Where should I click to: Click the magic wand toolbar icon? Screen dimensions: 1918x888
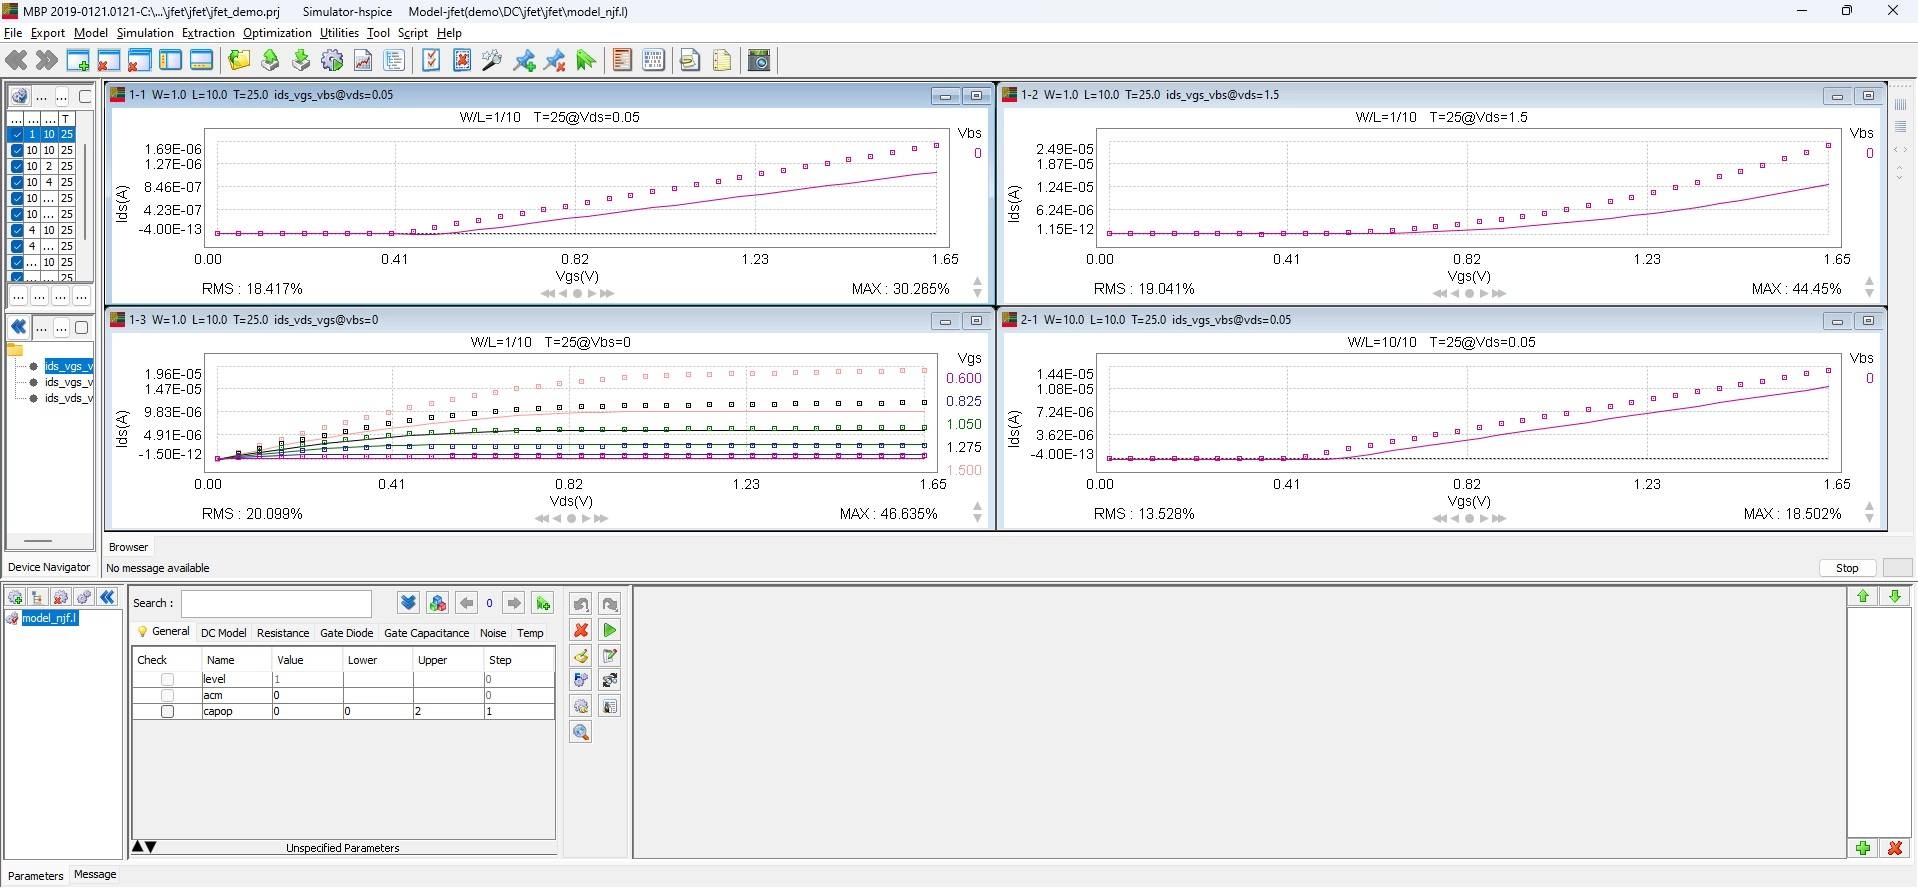click(491, 61)
